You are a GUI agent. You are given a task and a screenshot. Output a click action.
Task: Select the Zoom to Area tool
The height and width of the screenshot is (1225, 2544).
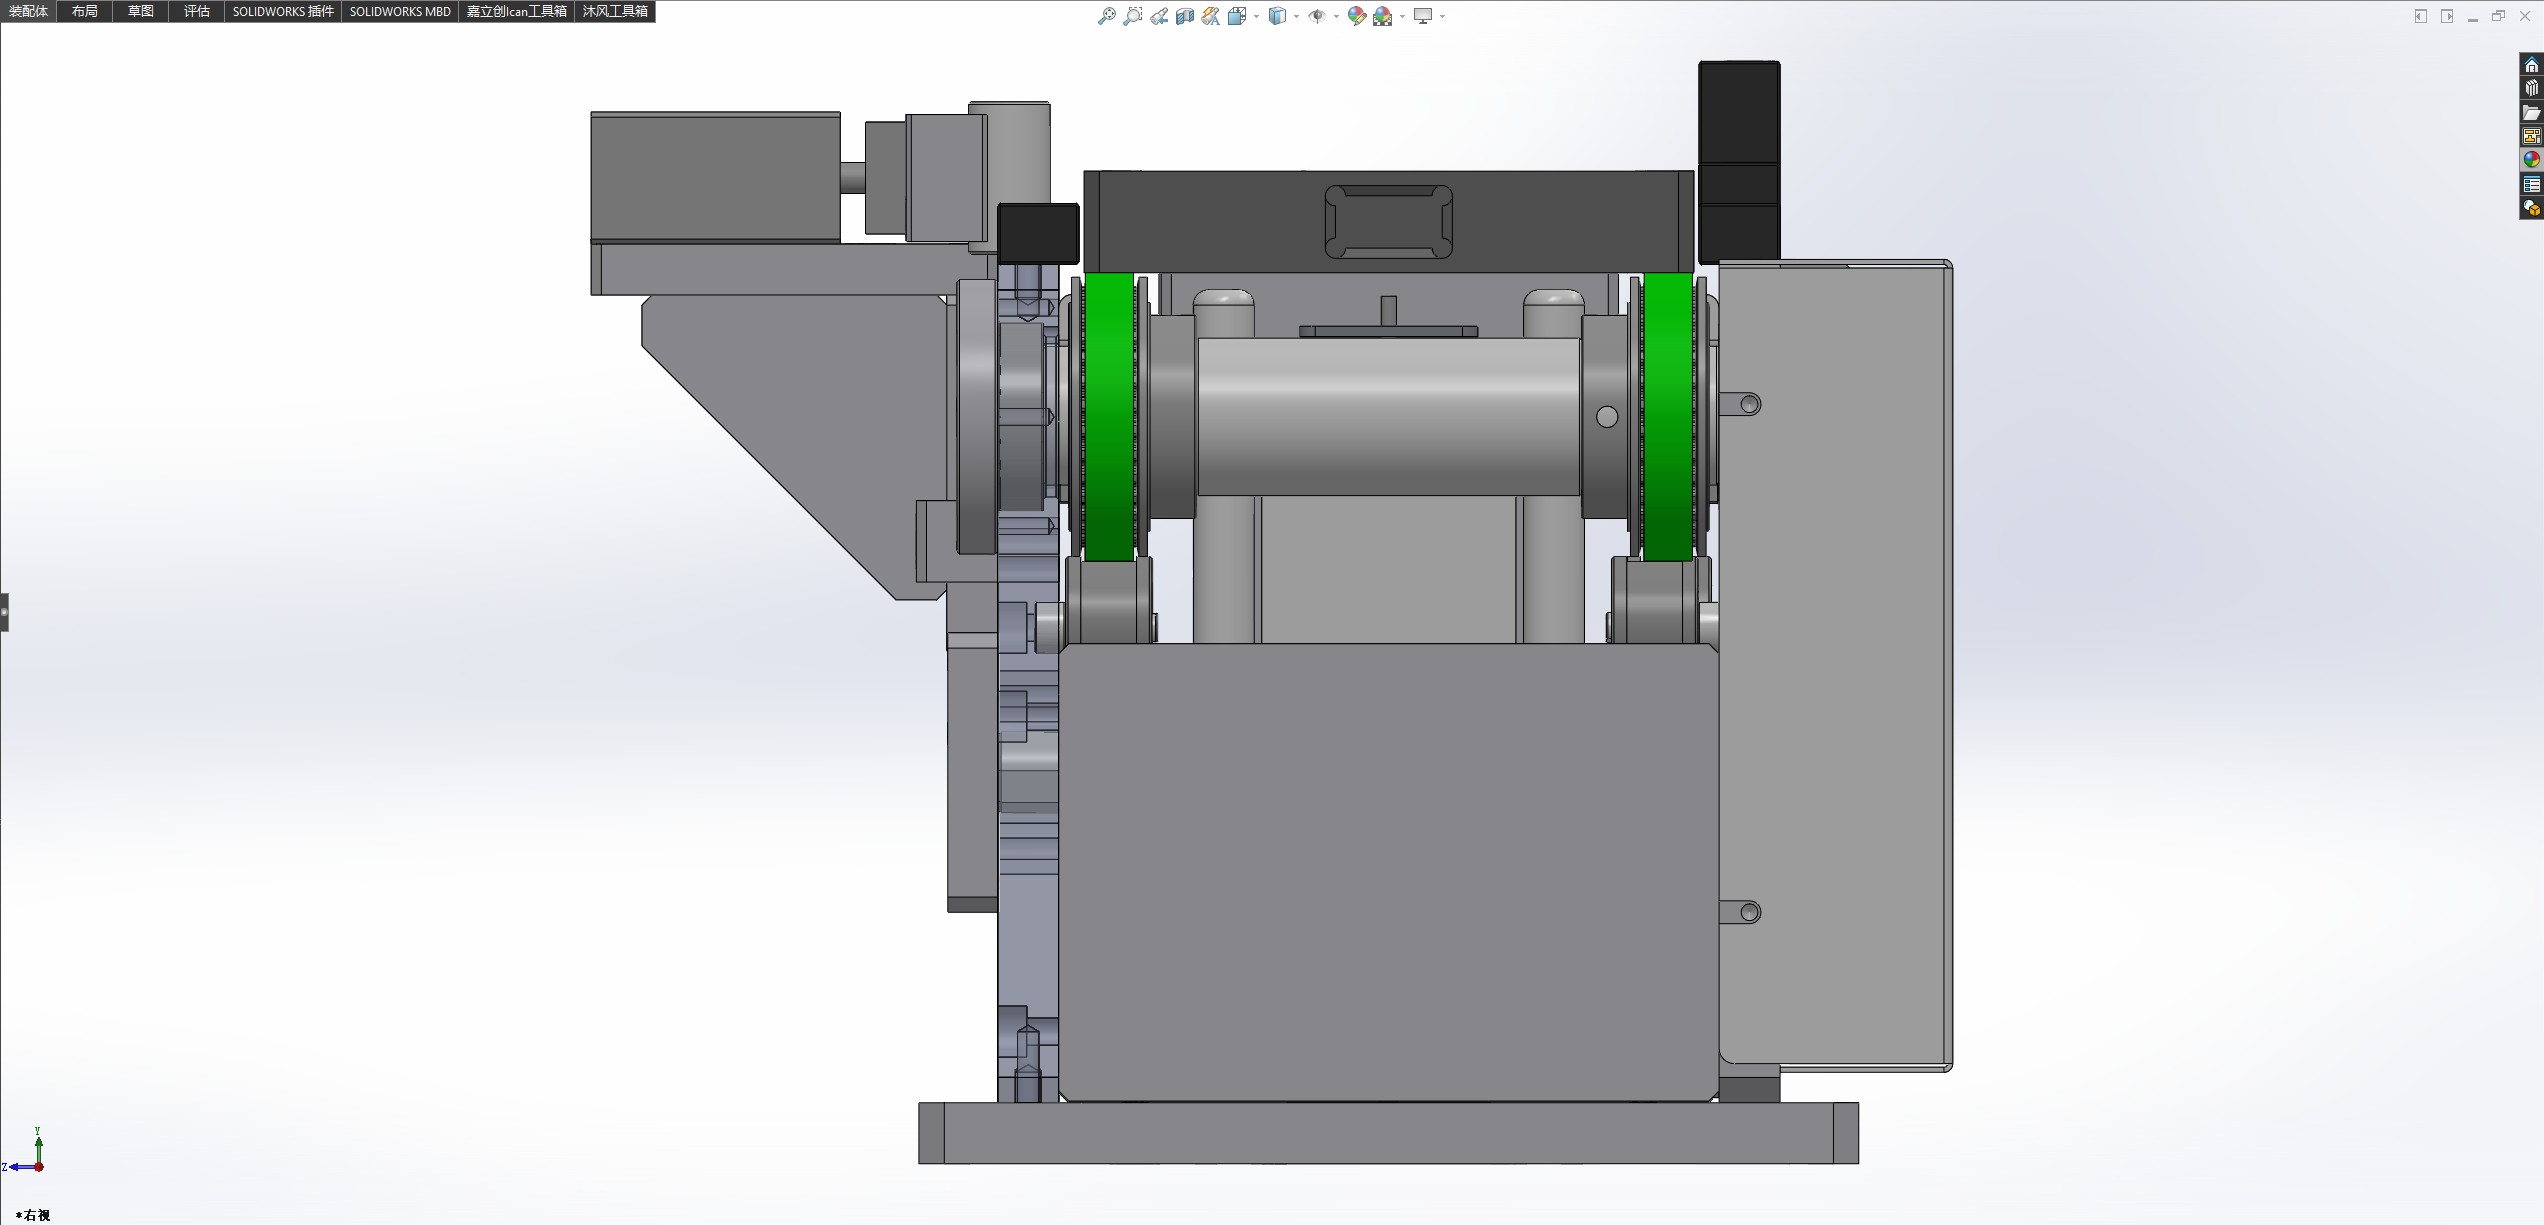click(1132, 16)
